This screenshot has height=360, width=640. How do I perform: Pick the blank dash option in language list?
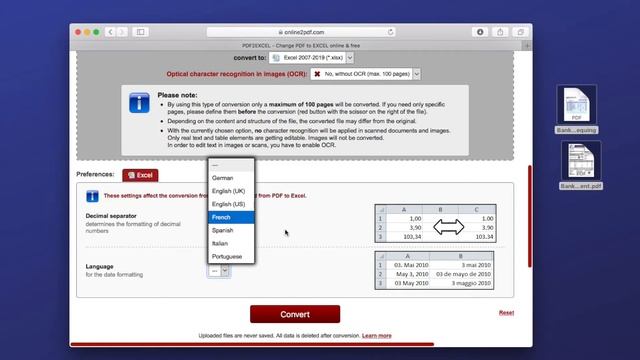pyautogui.click(x=231, y=165)
